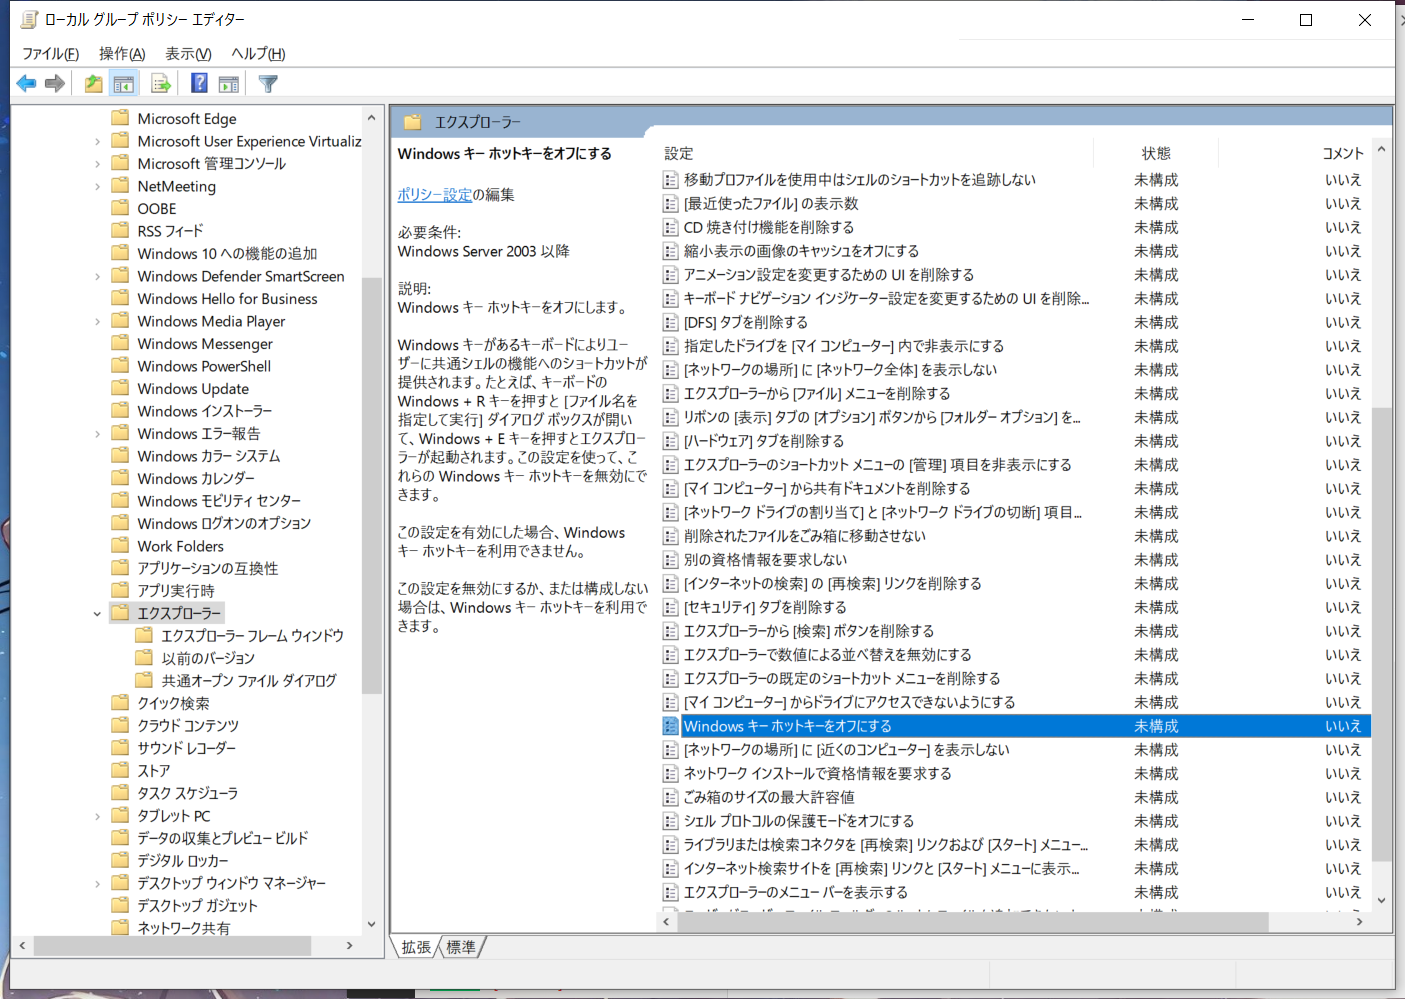1405x999 pixels.
Task: Click 未構成 status of ネットワーク インストールで資格情報を要求する
Action: (x=1156, y=773)
